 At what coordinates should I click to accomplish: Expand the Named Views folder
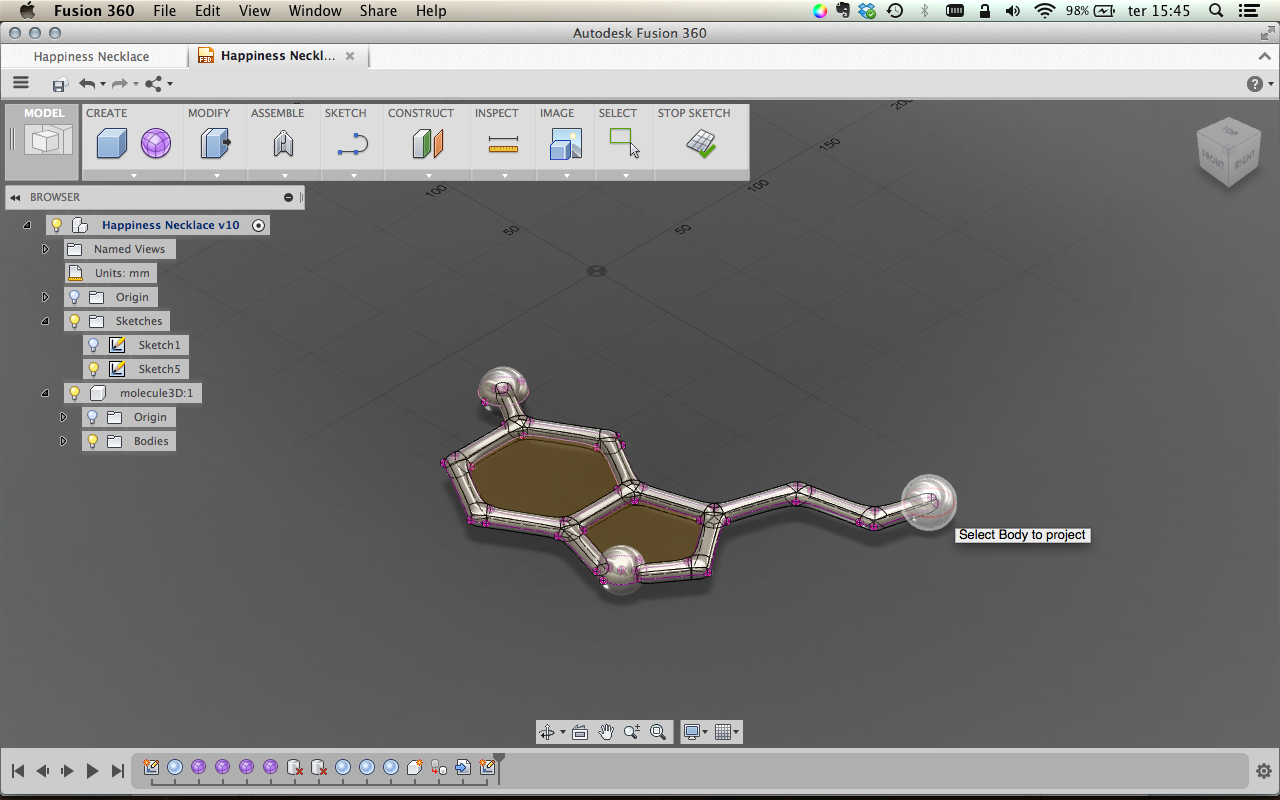pyautogui.click(x=45, y=249)
